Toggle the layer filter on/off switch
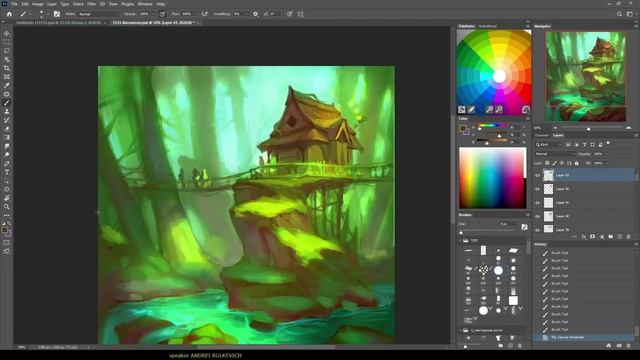 click(x=608, y=144)
